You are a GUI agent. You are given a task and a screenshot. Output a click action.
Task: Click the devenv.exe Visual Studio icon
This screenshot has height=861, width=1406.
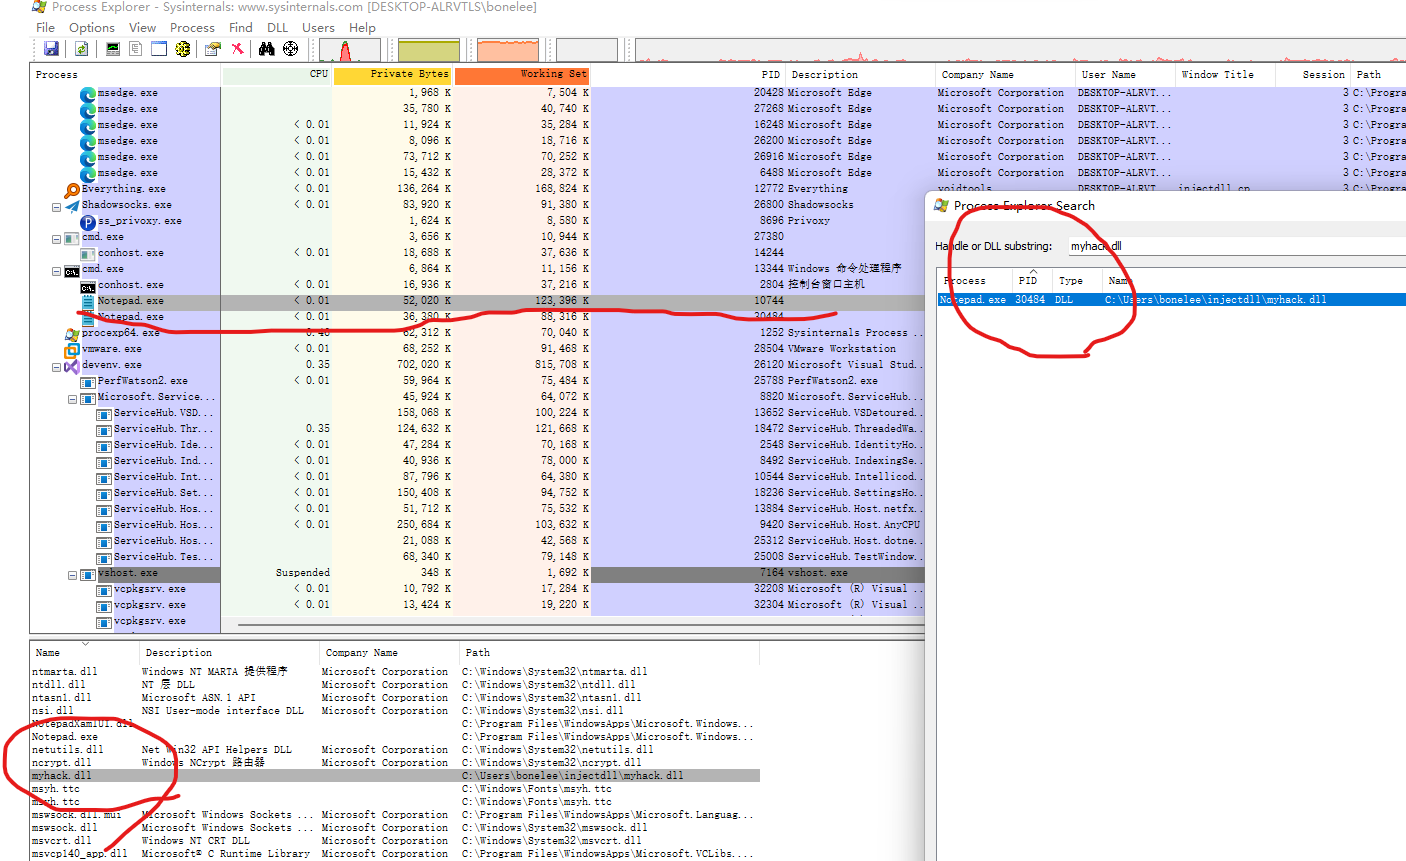[x=72, y=365]
